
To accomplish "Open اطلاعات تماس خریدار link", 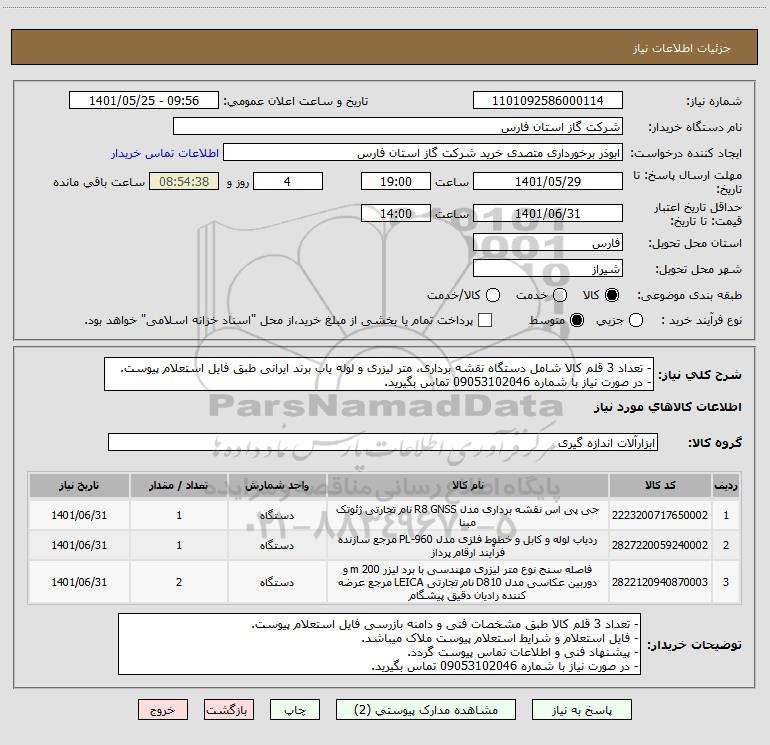I will tap(165, 153).
